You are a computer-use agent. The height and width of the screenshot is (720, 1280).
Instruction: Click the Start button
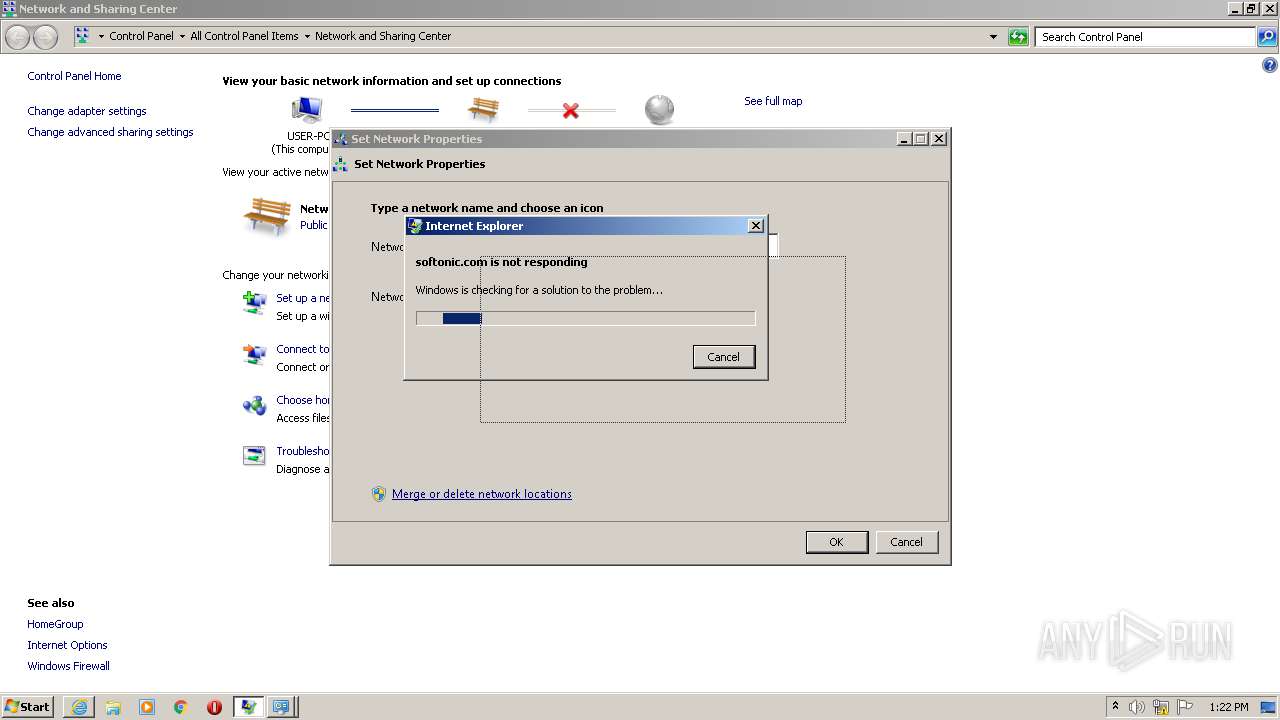(x=28, y=707)
